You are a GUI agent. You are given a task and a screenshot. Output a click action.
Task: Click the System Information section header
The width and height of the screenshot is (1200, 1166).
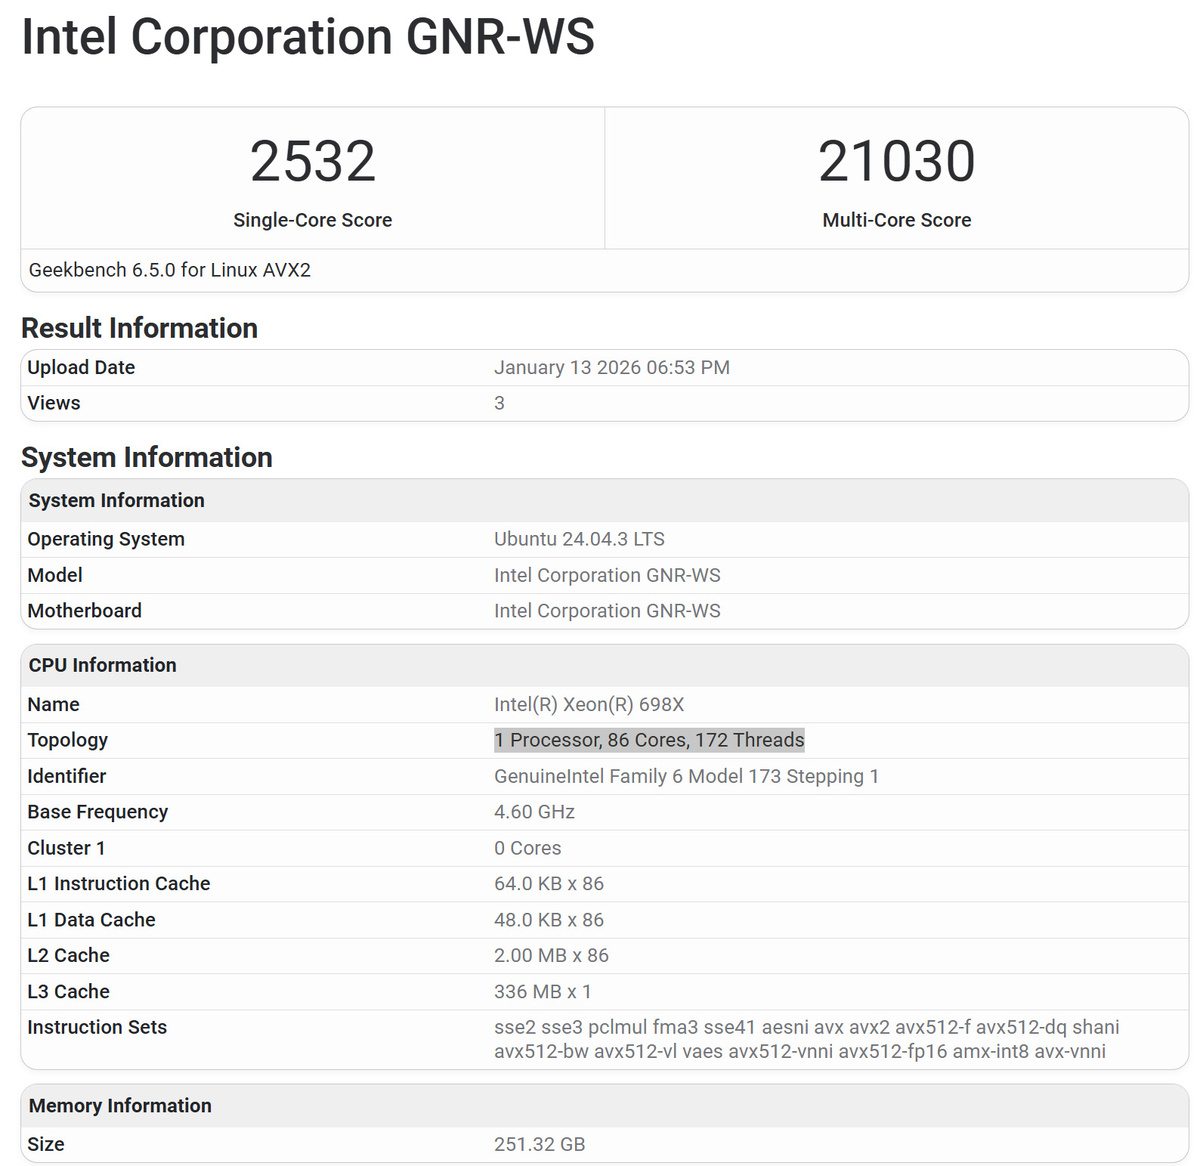(x=147, y=457)
